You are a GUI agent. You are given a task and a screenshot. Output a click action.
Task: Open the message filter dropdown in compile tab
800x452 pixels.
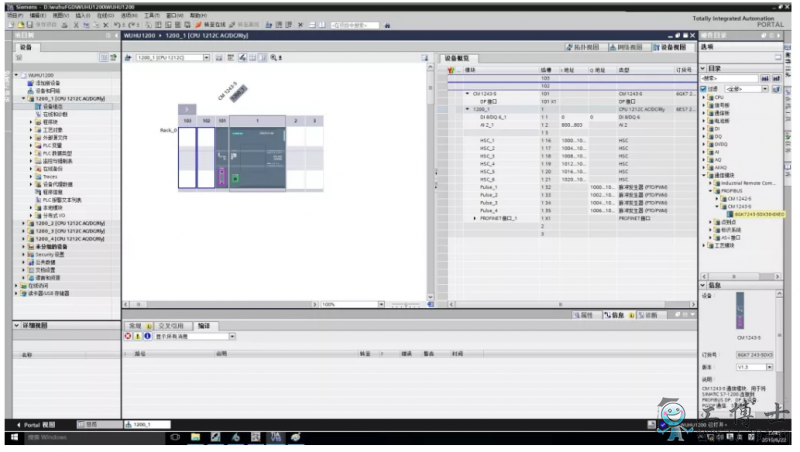[232, 337]
